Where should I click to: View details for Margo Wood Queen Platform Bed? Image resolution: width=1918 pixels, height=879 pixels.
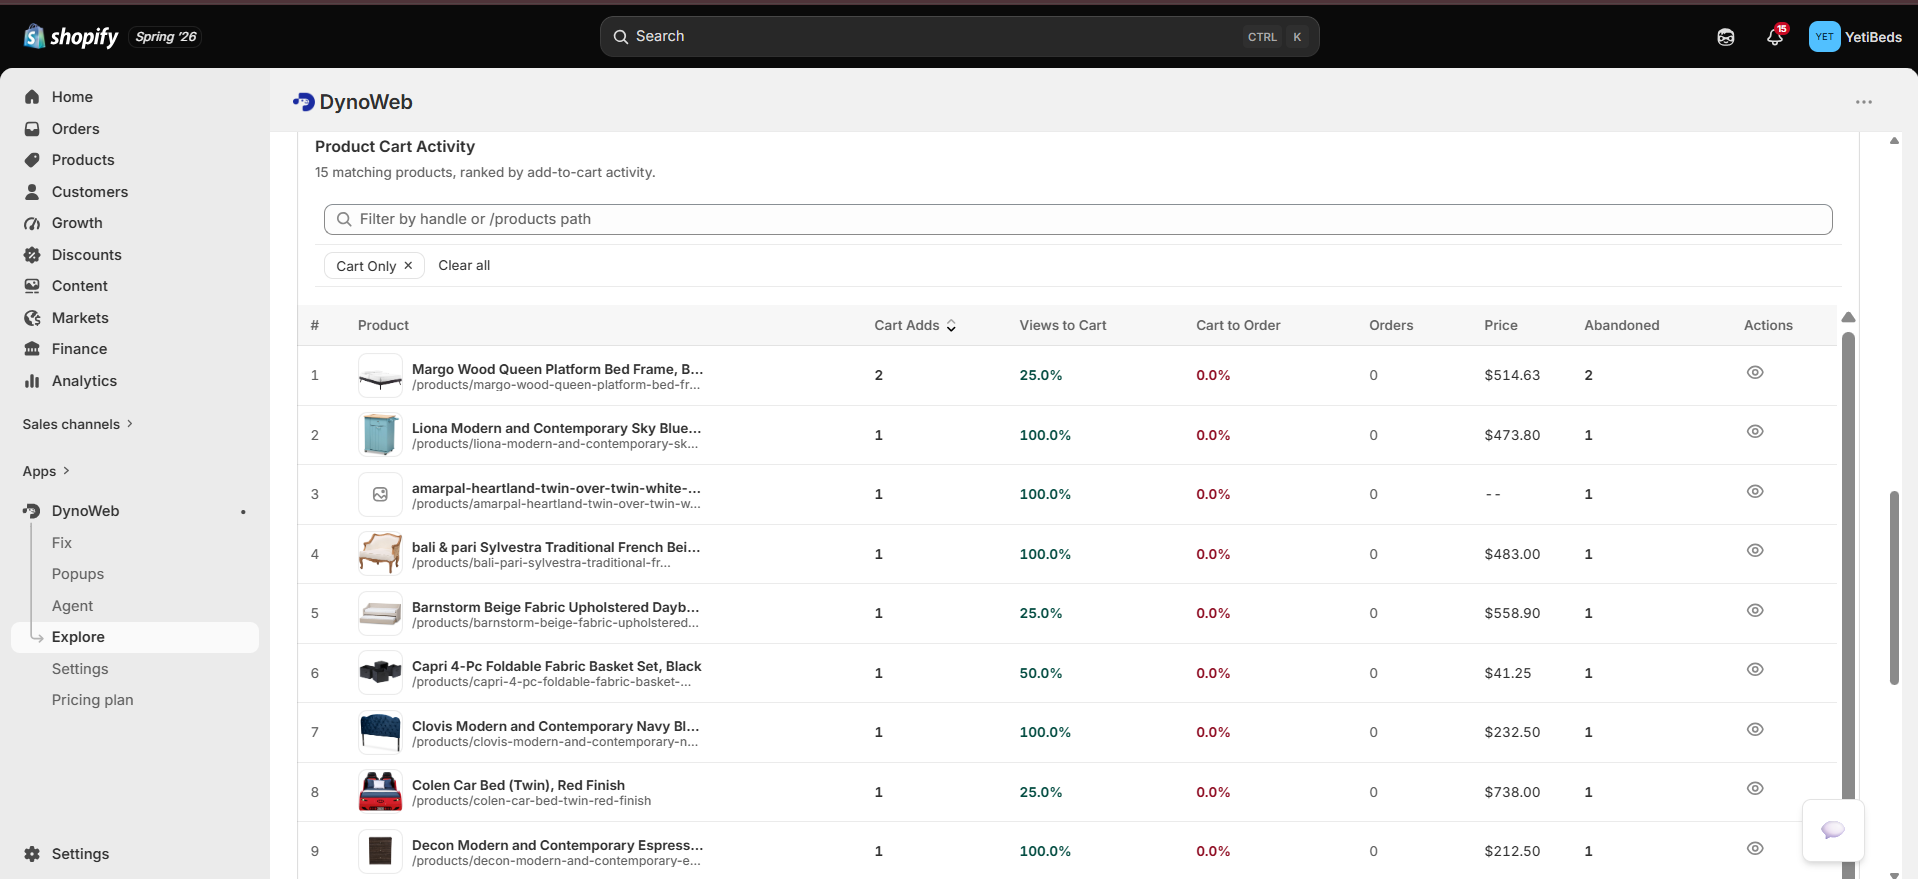(x=1755, y=372)
